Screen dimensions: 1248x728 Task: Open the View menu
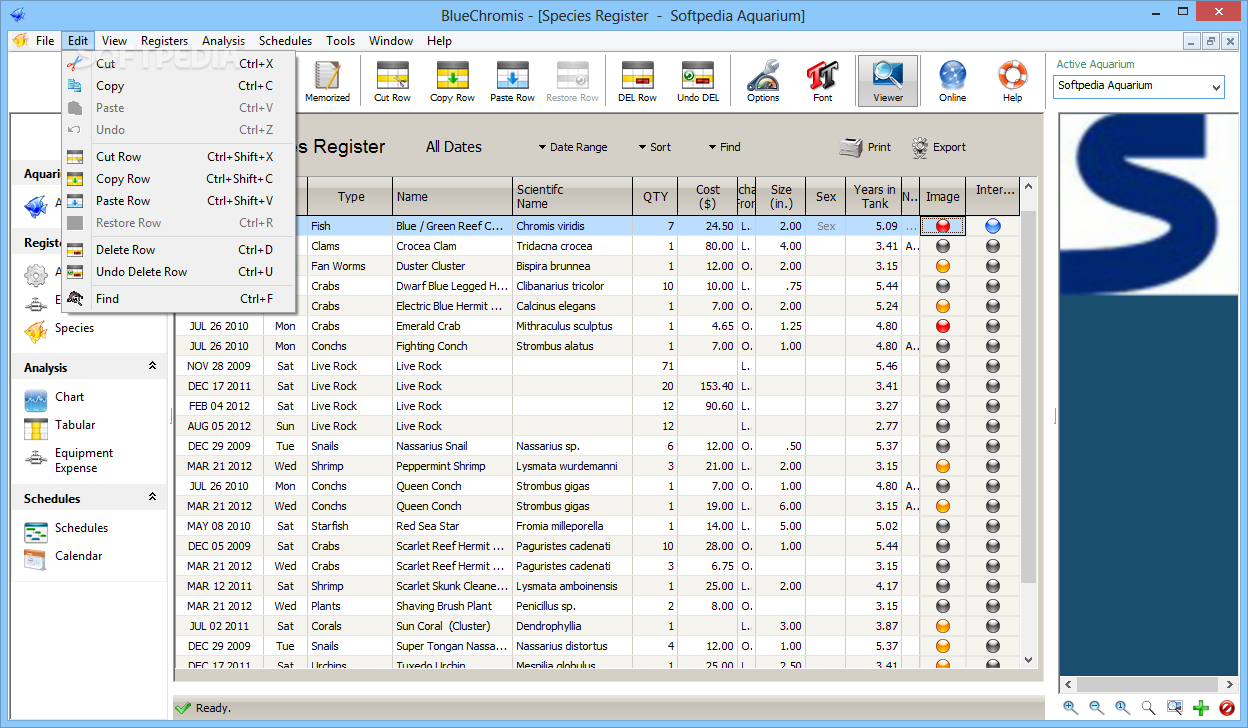pyautogui.click(x=114, y=41)
